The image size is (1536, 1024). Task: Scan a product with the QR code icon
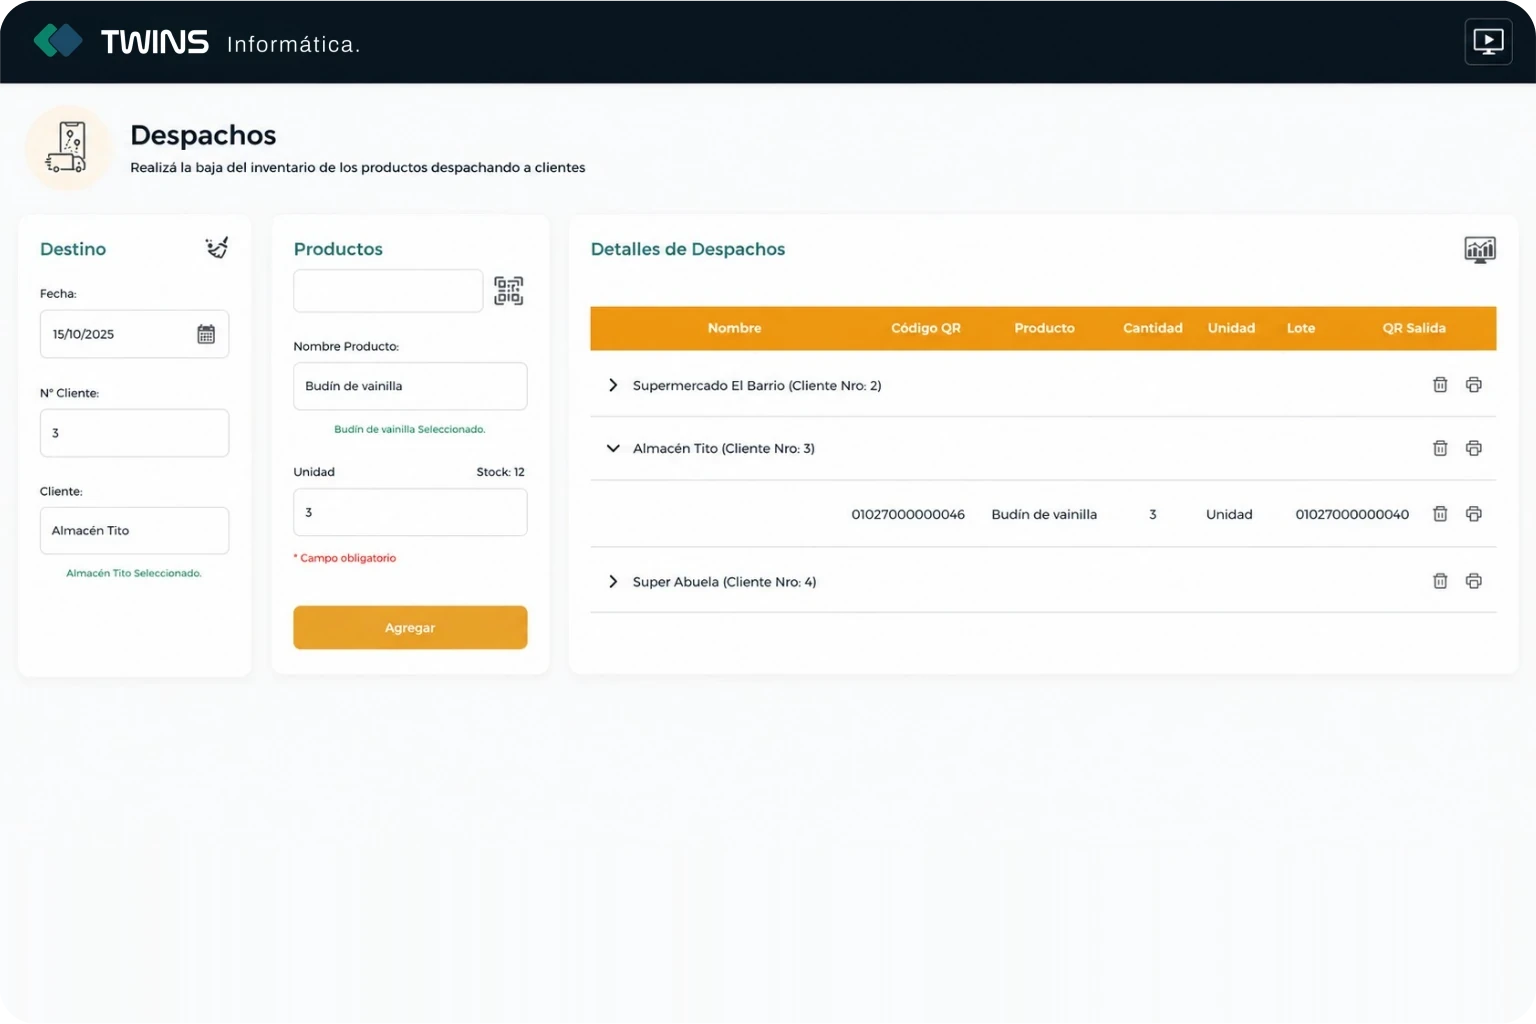[509, 291]
